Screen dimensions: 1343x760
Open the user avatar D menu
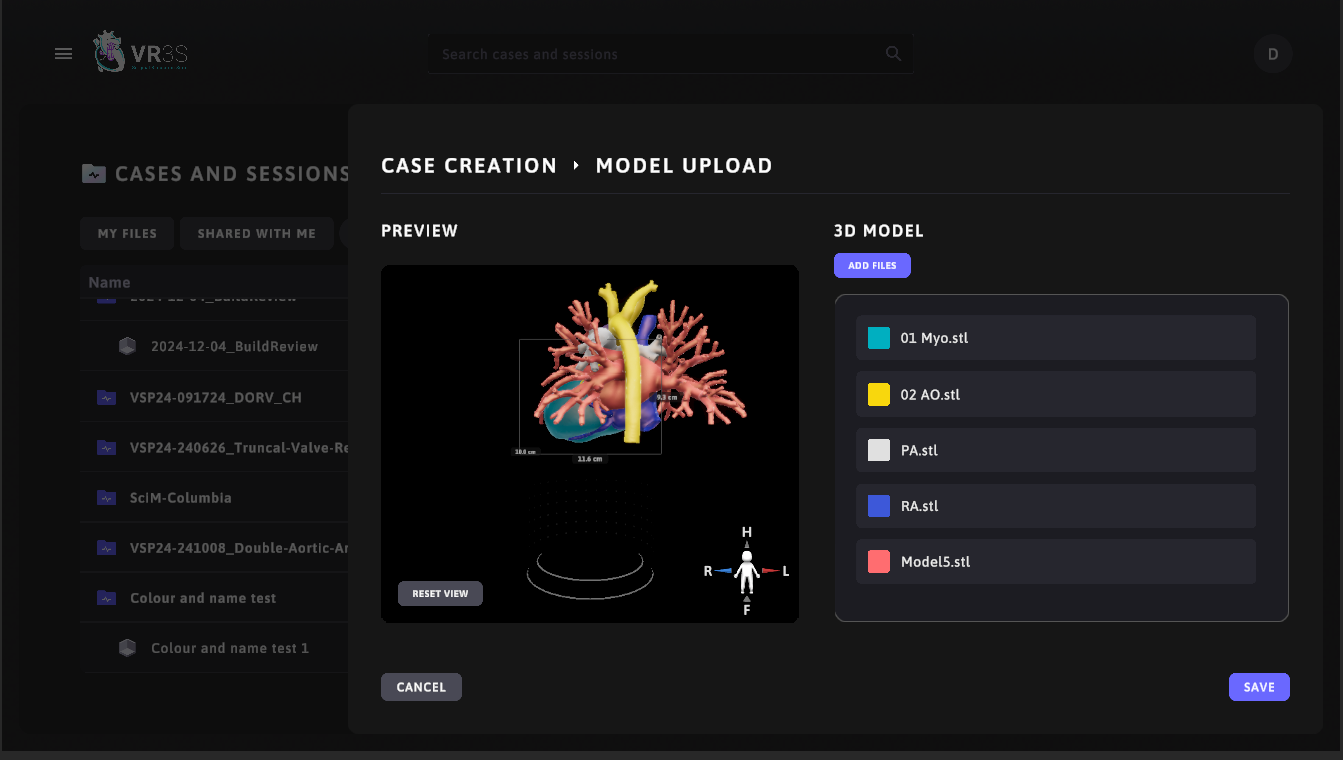(1272, 54)
